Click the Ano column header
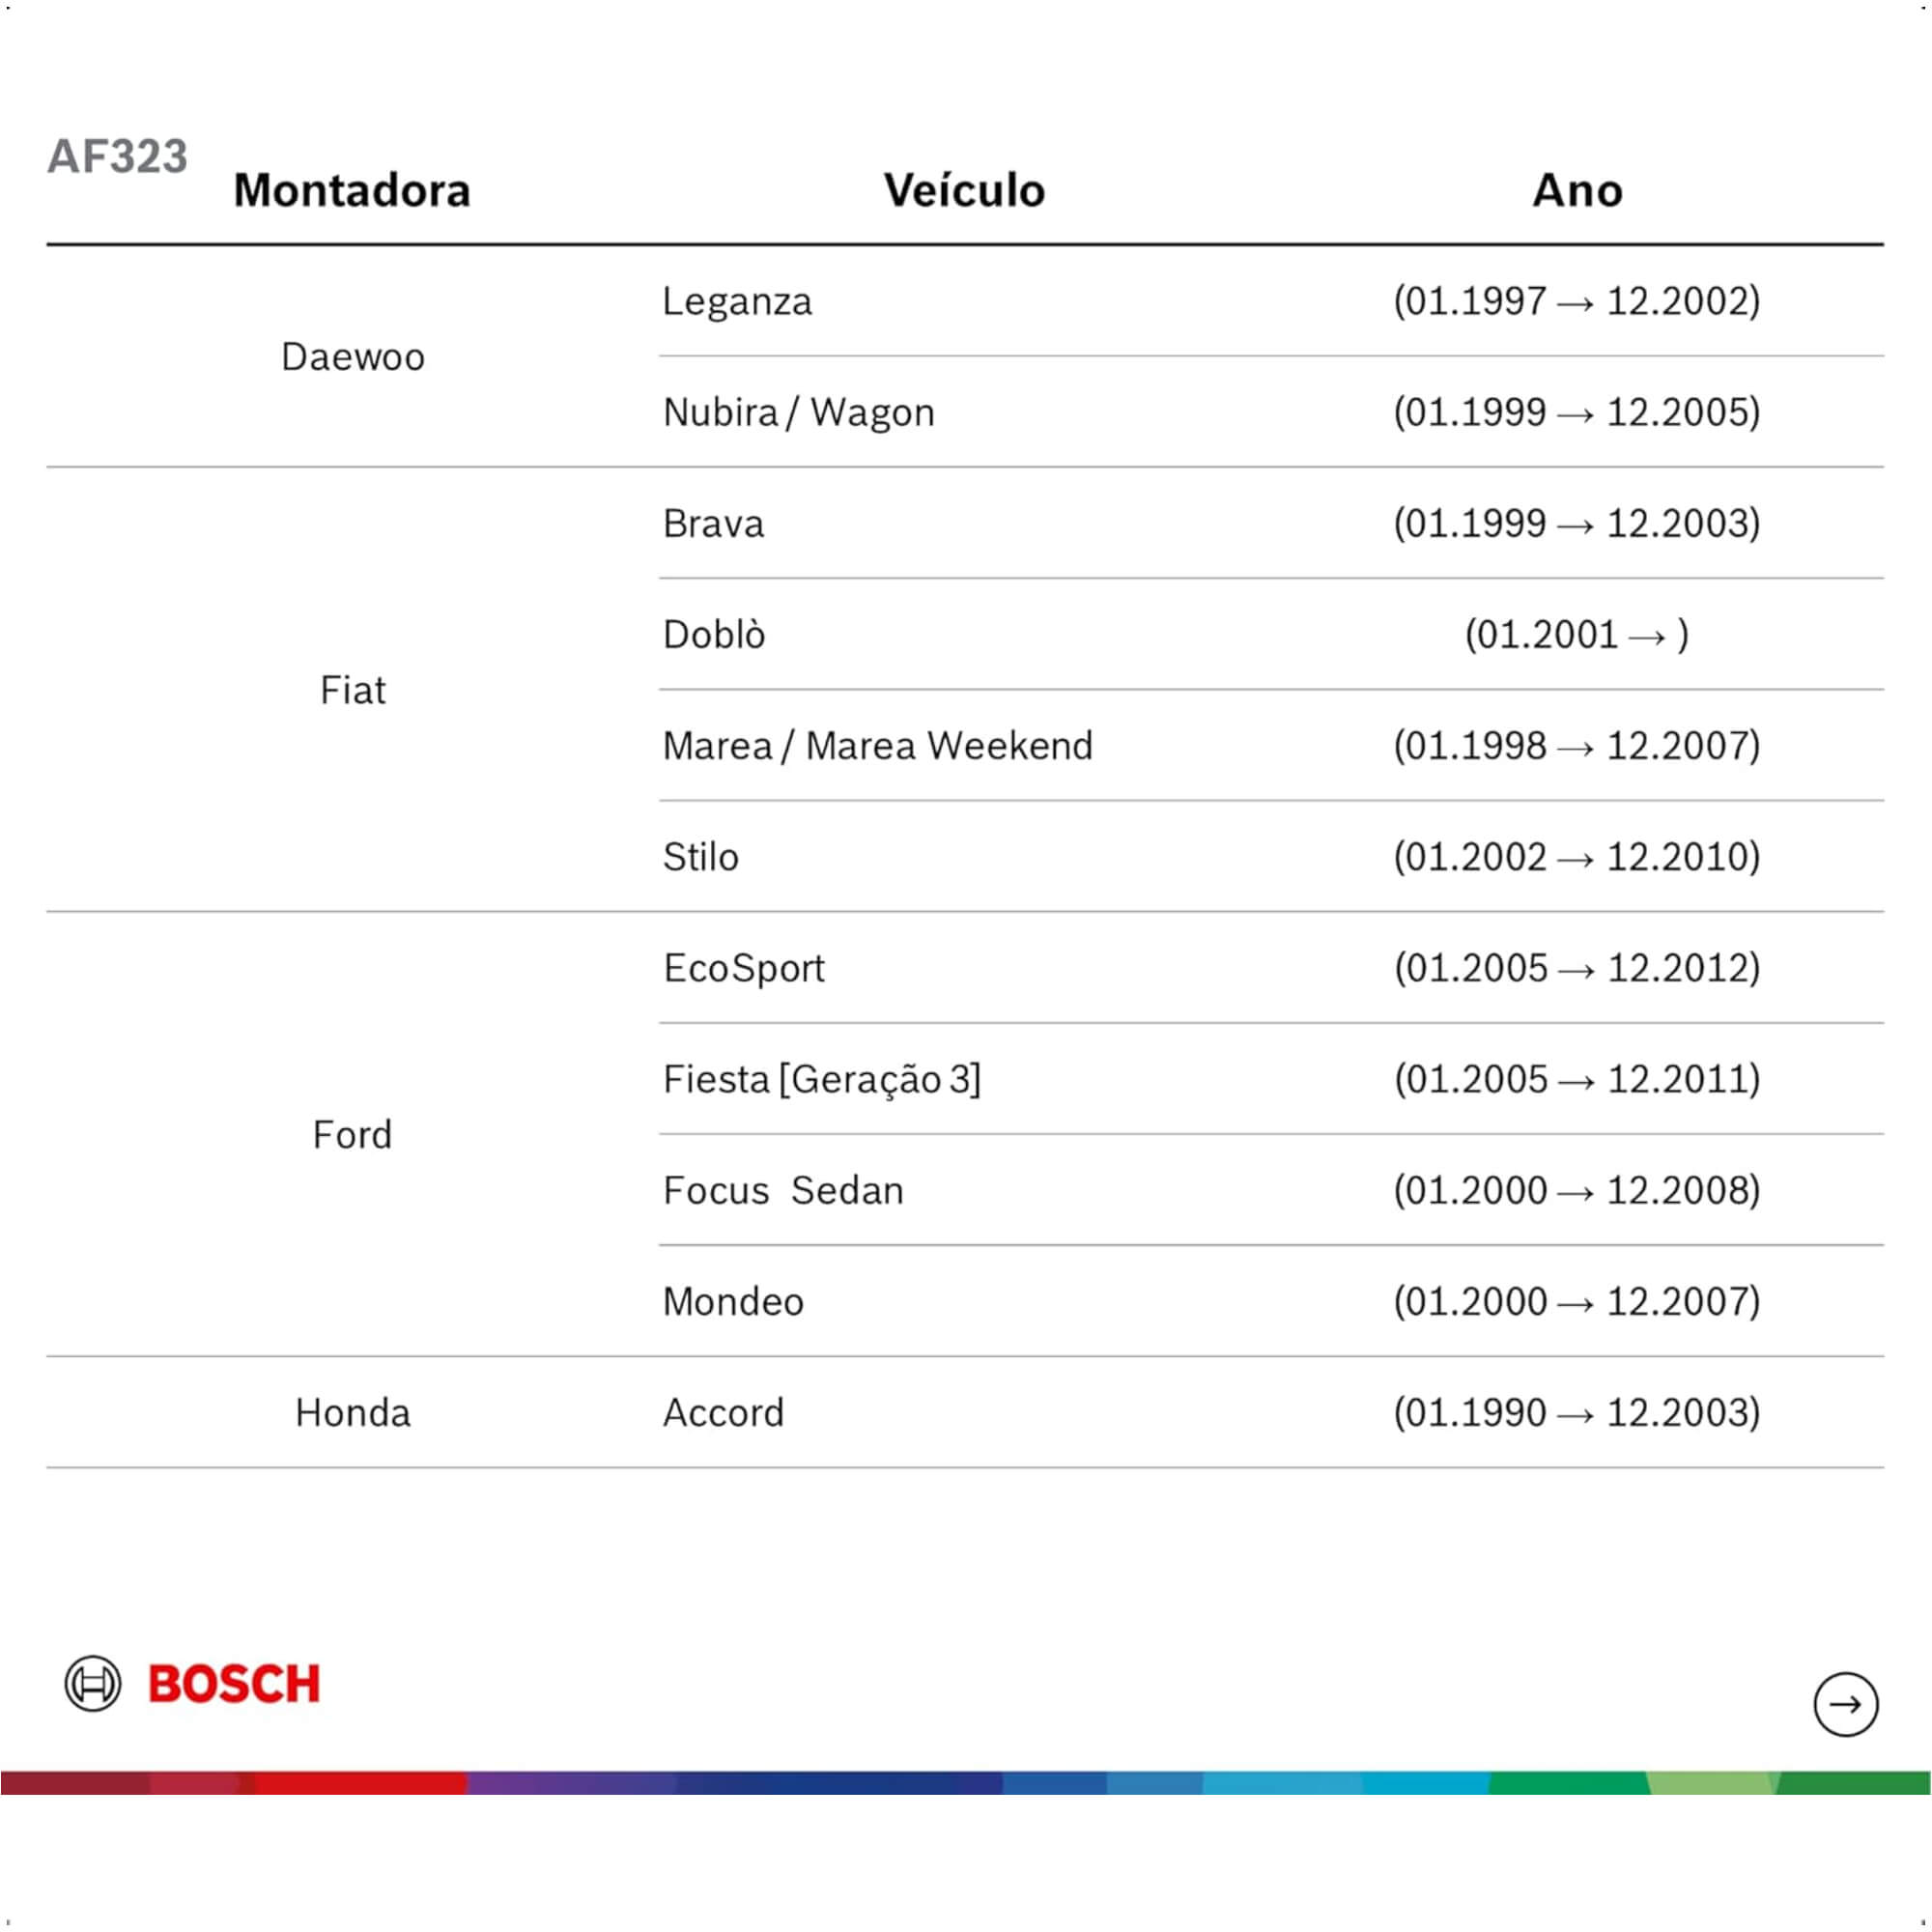The image size is (1932, 1932). pyautogui.click(x=1577, y=190)
